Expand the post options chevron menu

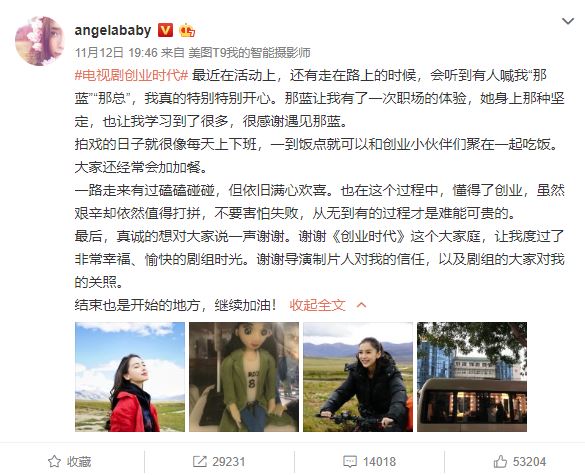[x=568, y=21]
